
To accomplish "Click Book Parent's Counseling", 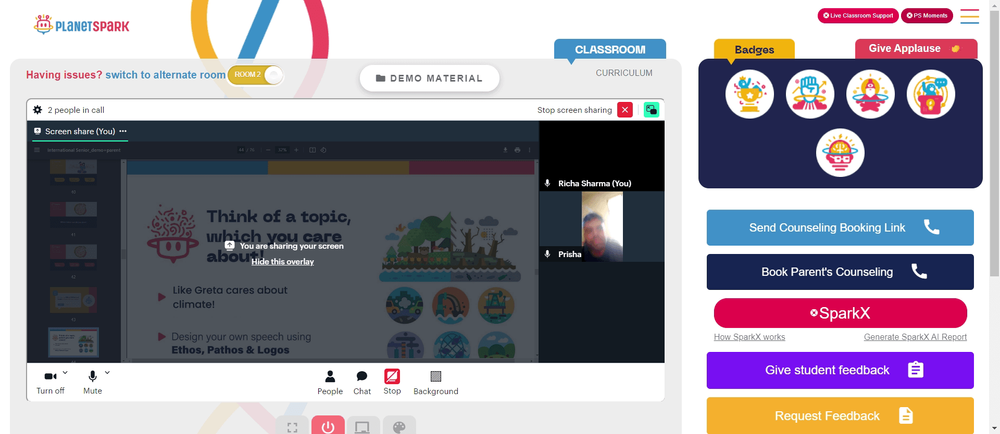I will pos(840,272).
